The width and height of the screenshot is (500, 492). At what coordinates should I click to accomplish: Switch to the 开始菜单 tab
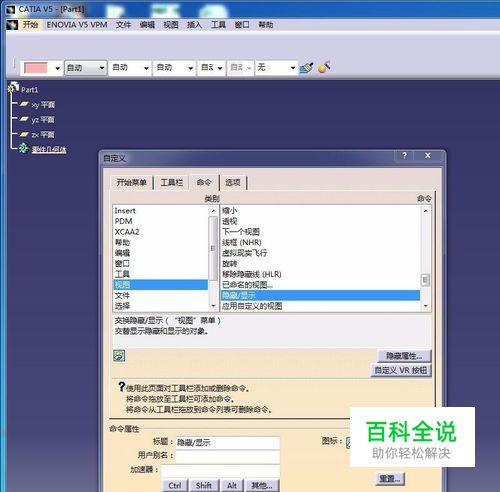click(x=132, y=182)
